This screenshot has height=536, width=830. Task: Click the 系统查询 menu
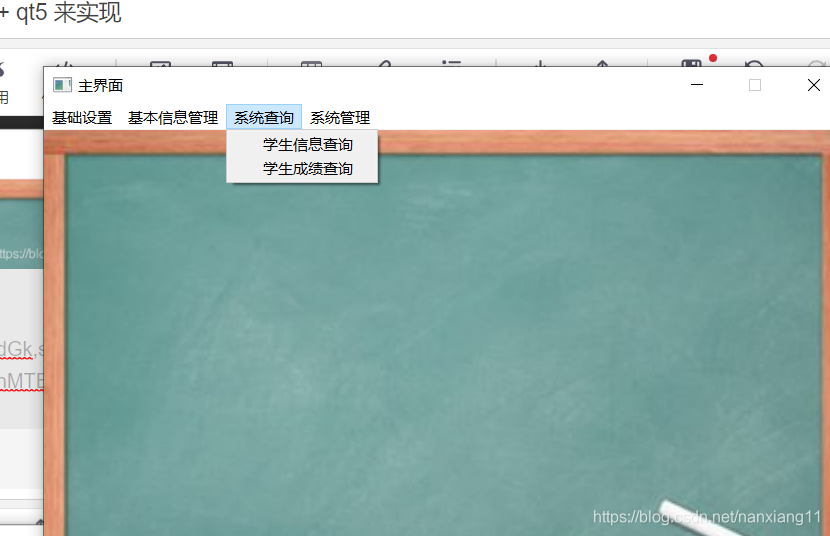(x=264, y=117)
